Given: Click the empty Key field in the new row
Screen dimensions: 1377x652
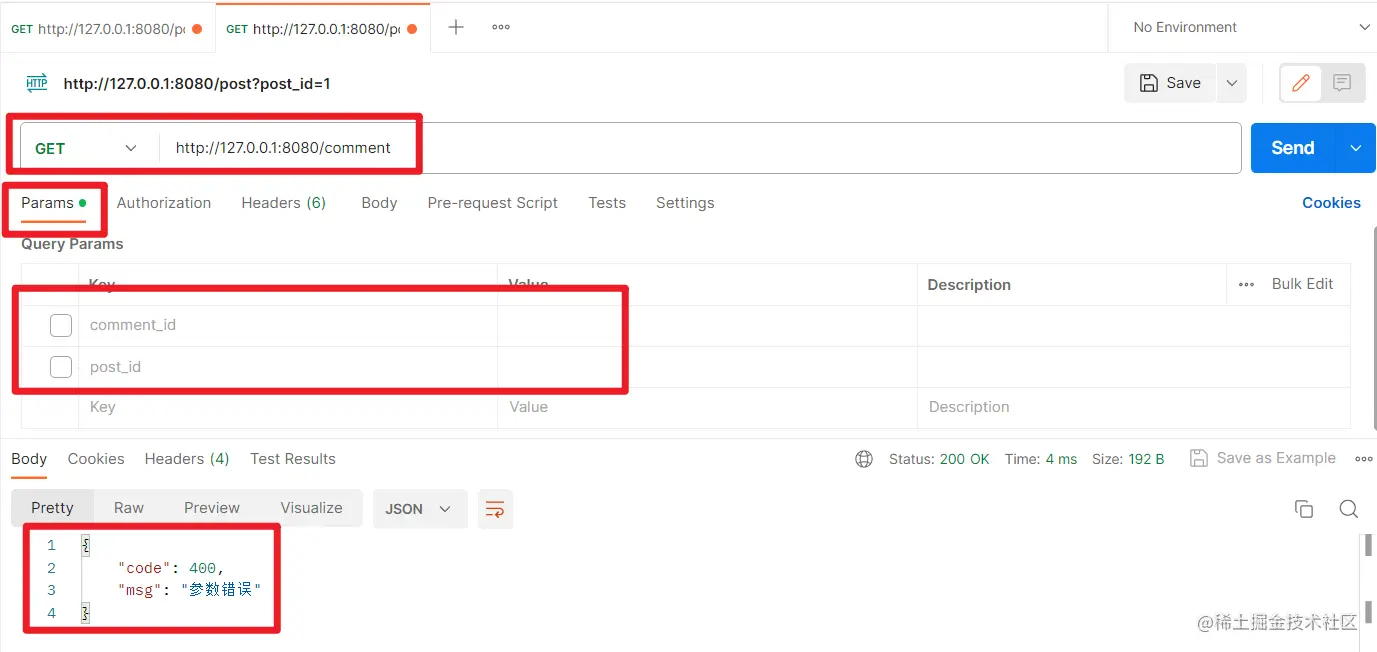Looking at the screenshot, I should pyautogui.click(x=288, y=407).
